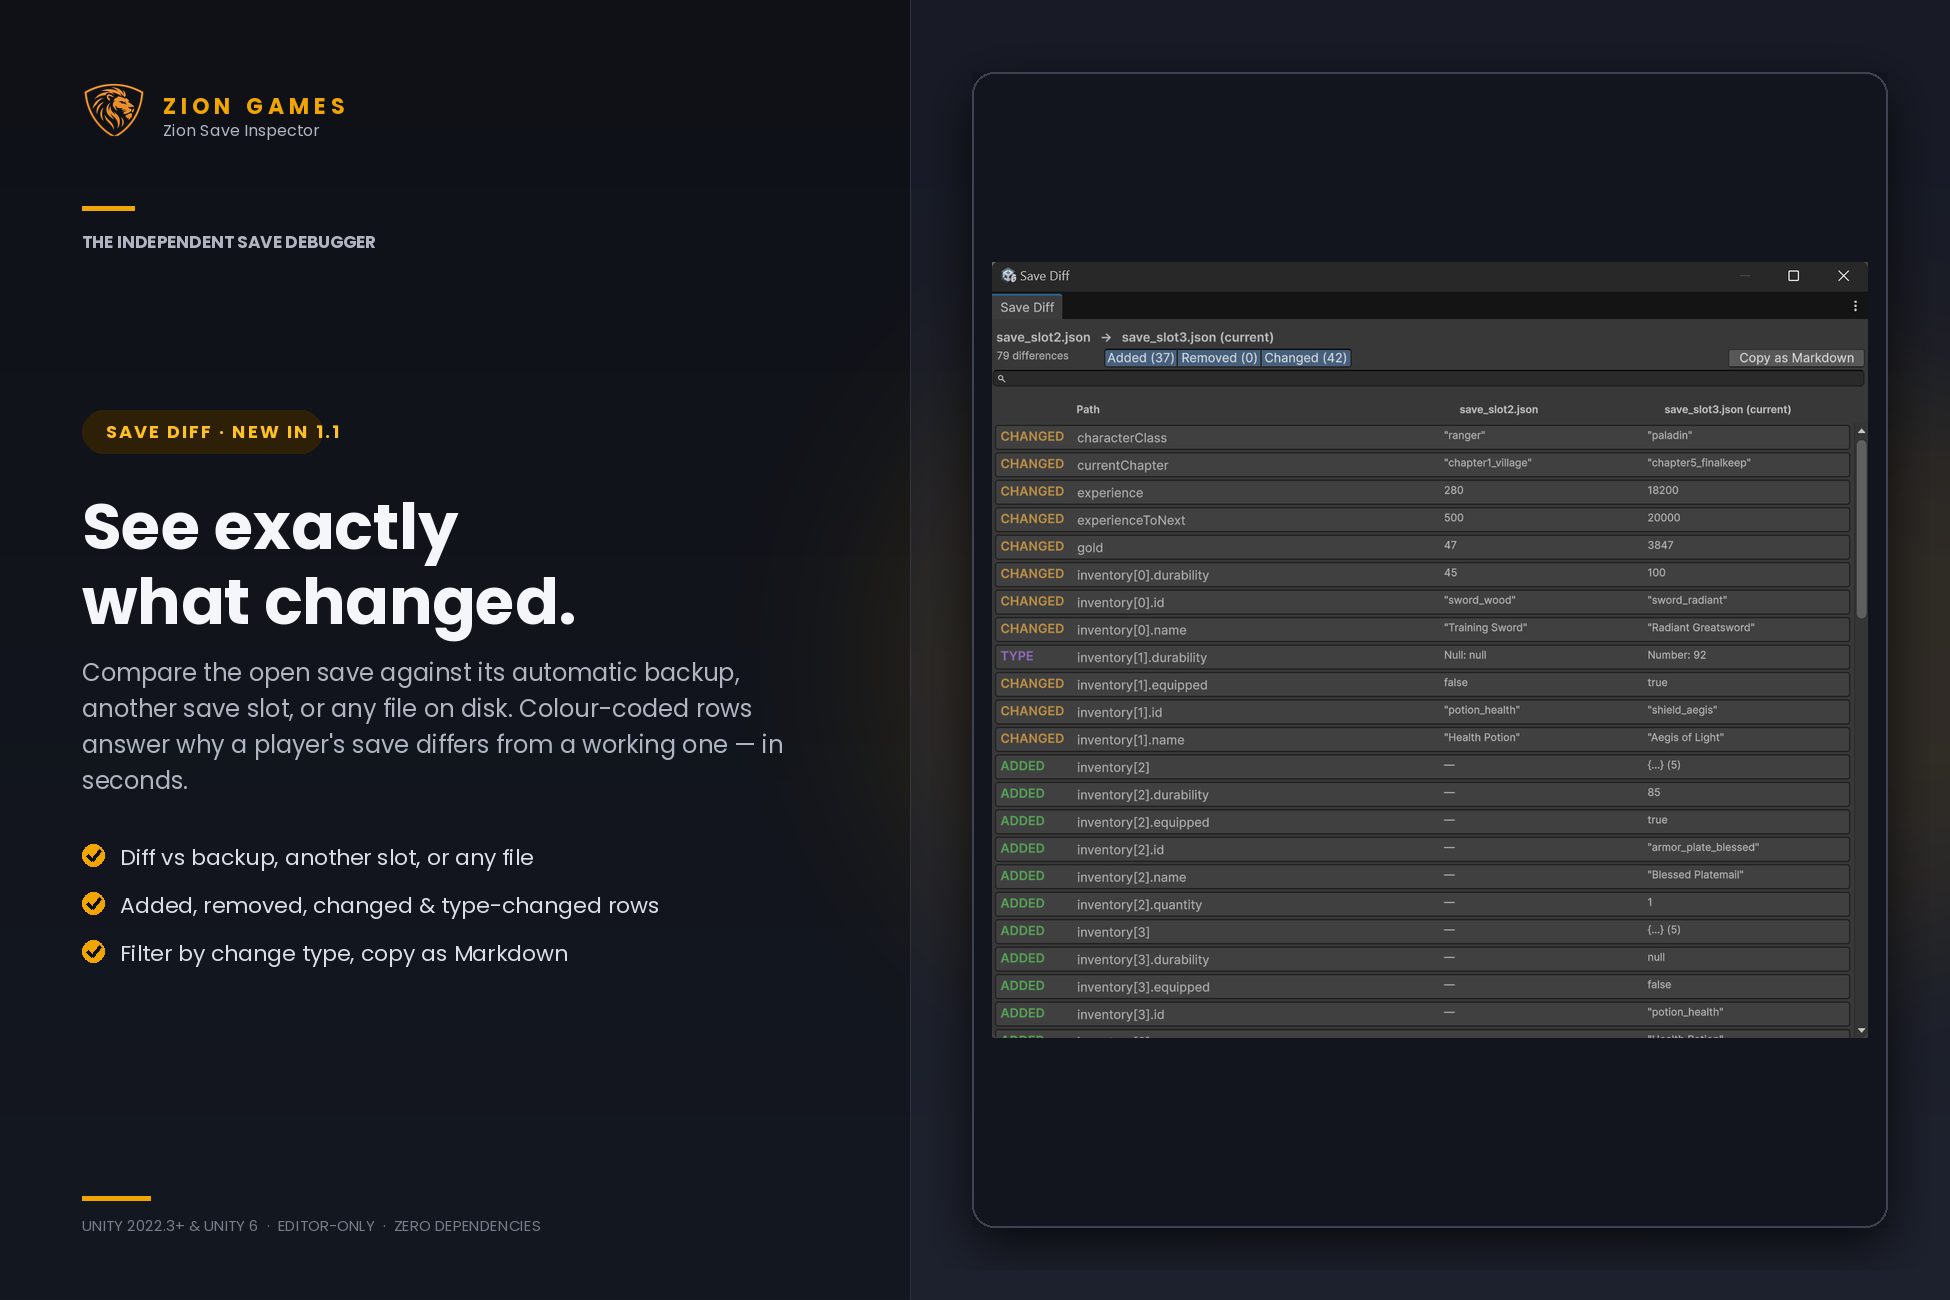
Task: Select the experienceToNext row
Action: point(1422,520)
